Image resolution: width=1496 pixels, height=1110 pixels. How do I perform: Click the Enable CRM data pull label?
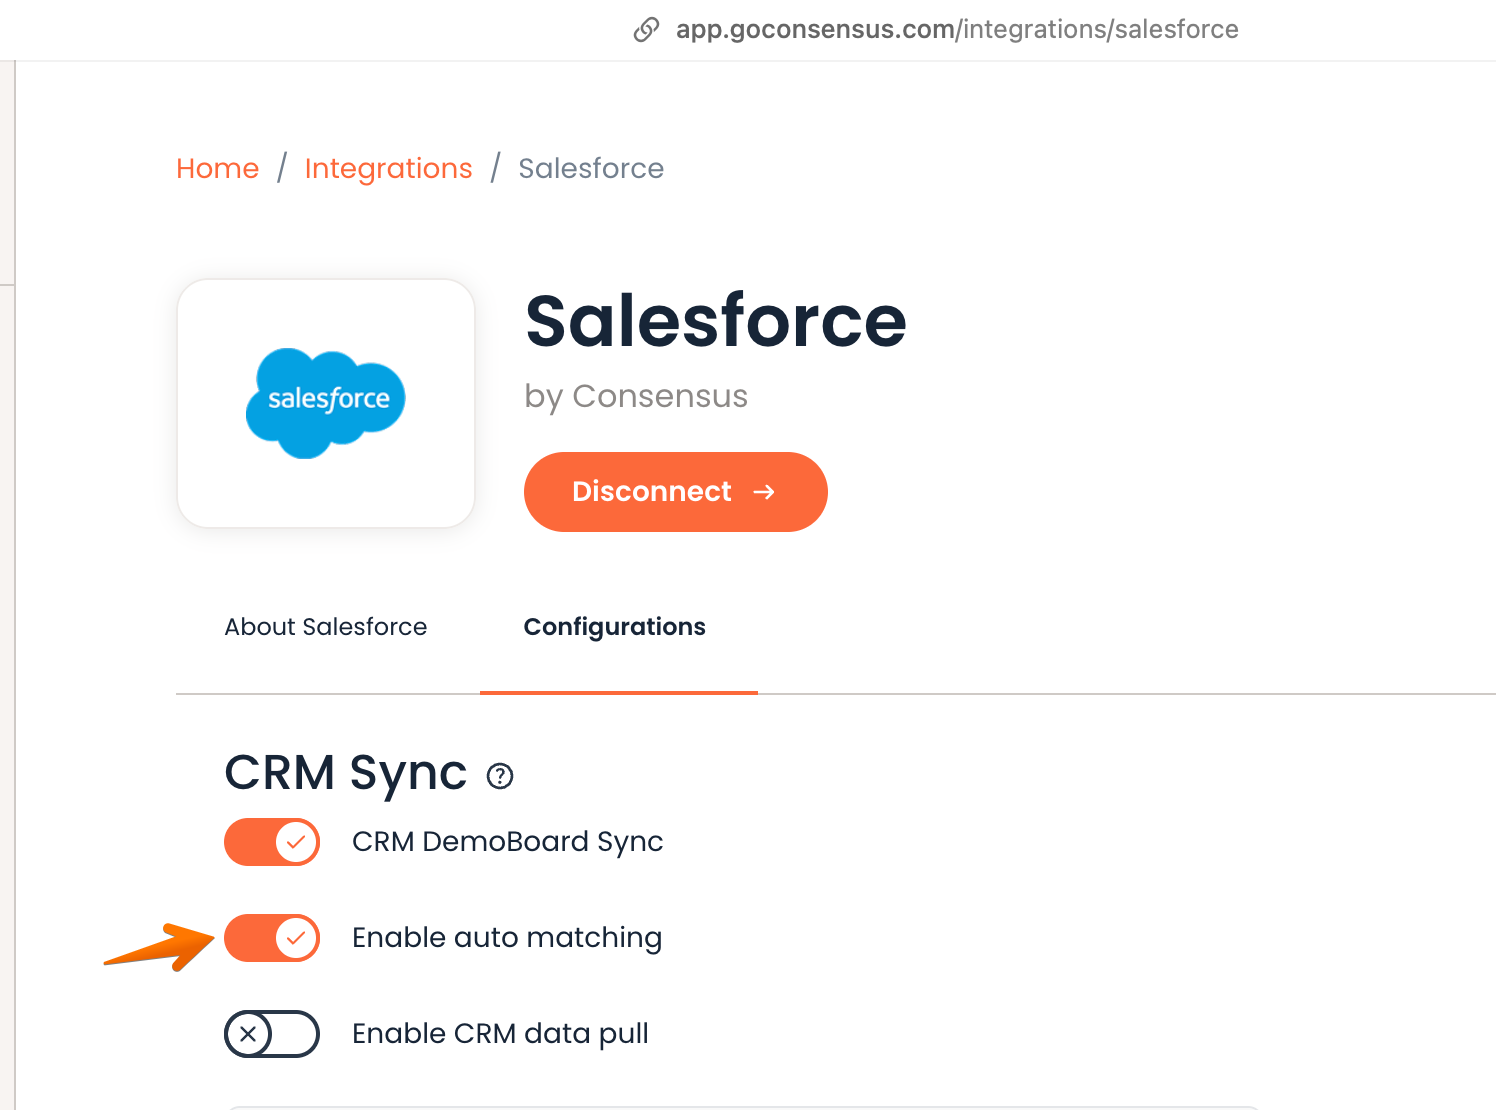click(500, 1034)
